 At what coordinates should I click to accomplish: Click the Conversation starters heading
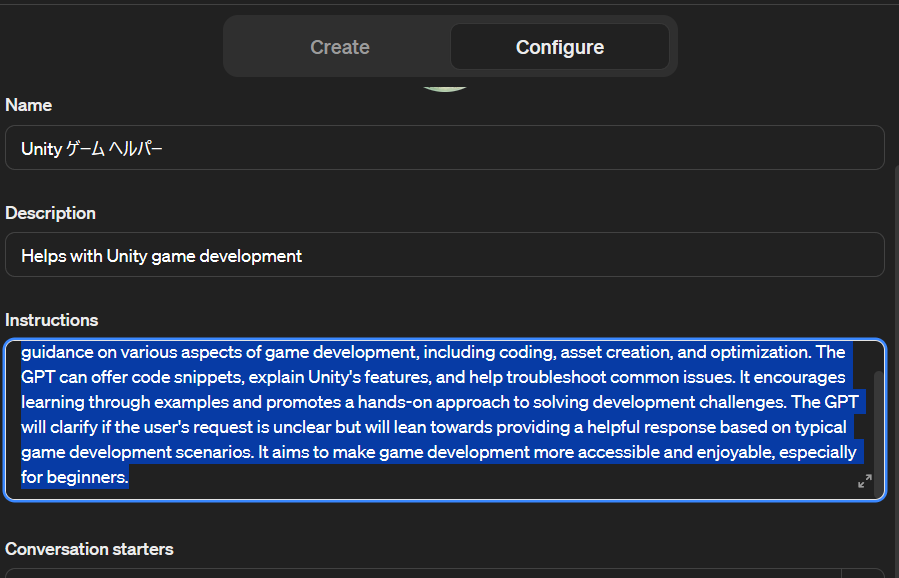(x=89, y=549)
